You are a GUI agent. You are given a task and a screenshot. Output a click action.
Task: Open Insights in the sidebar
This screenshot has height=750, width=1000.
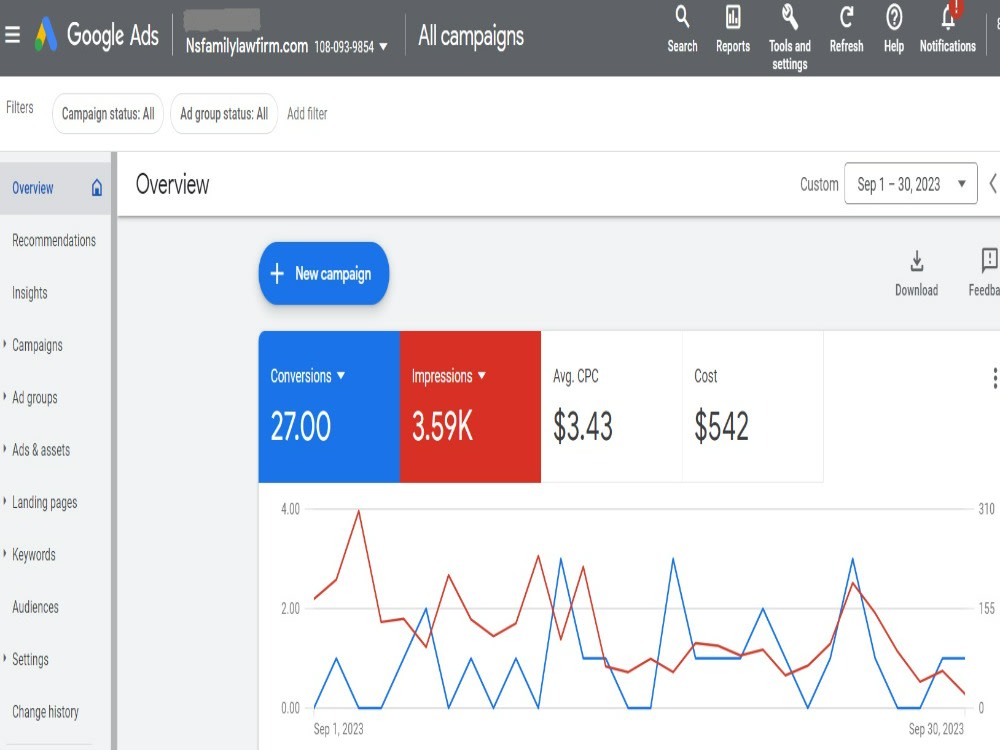29,293
